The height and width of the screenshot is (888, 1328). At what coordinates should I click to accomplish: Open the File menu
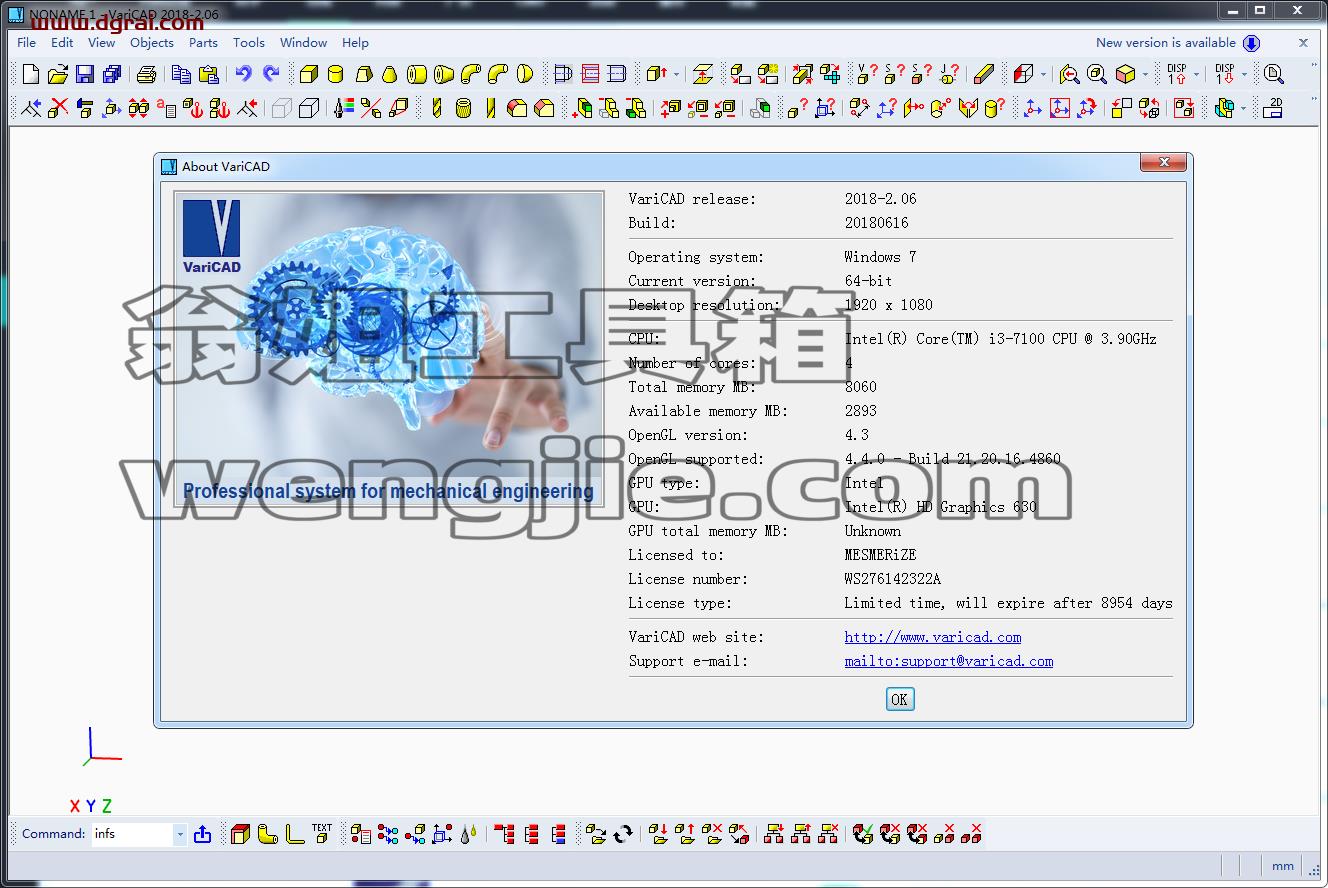tap(27, 43)
